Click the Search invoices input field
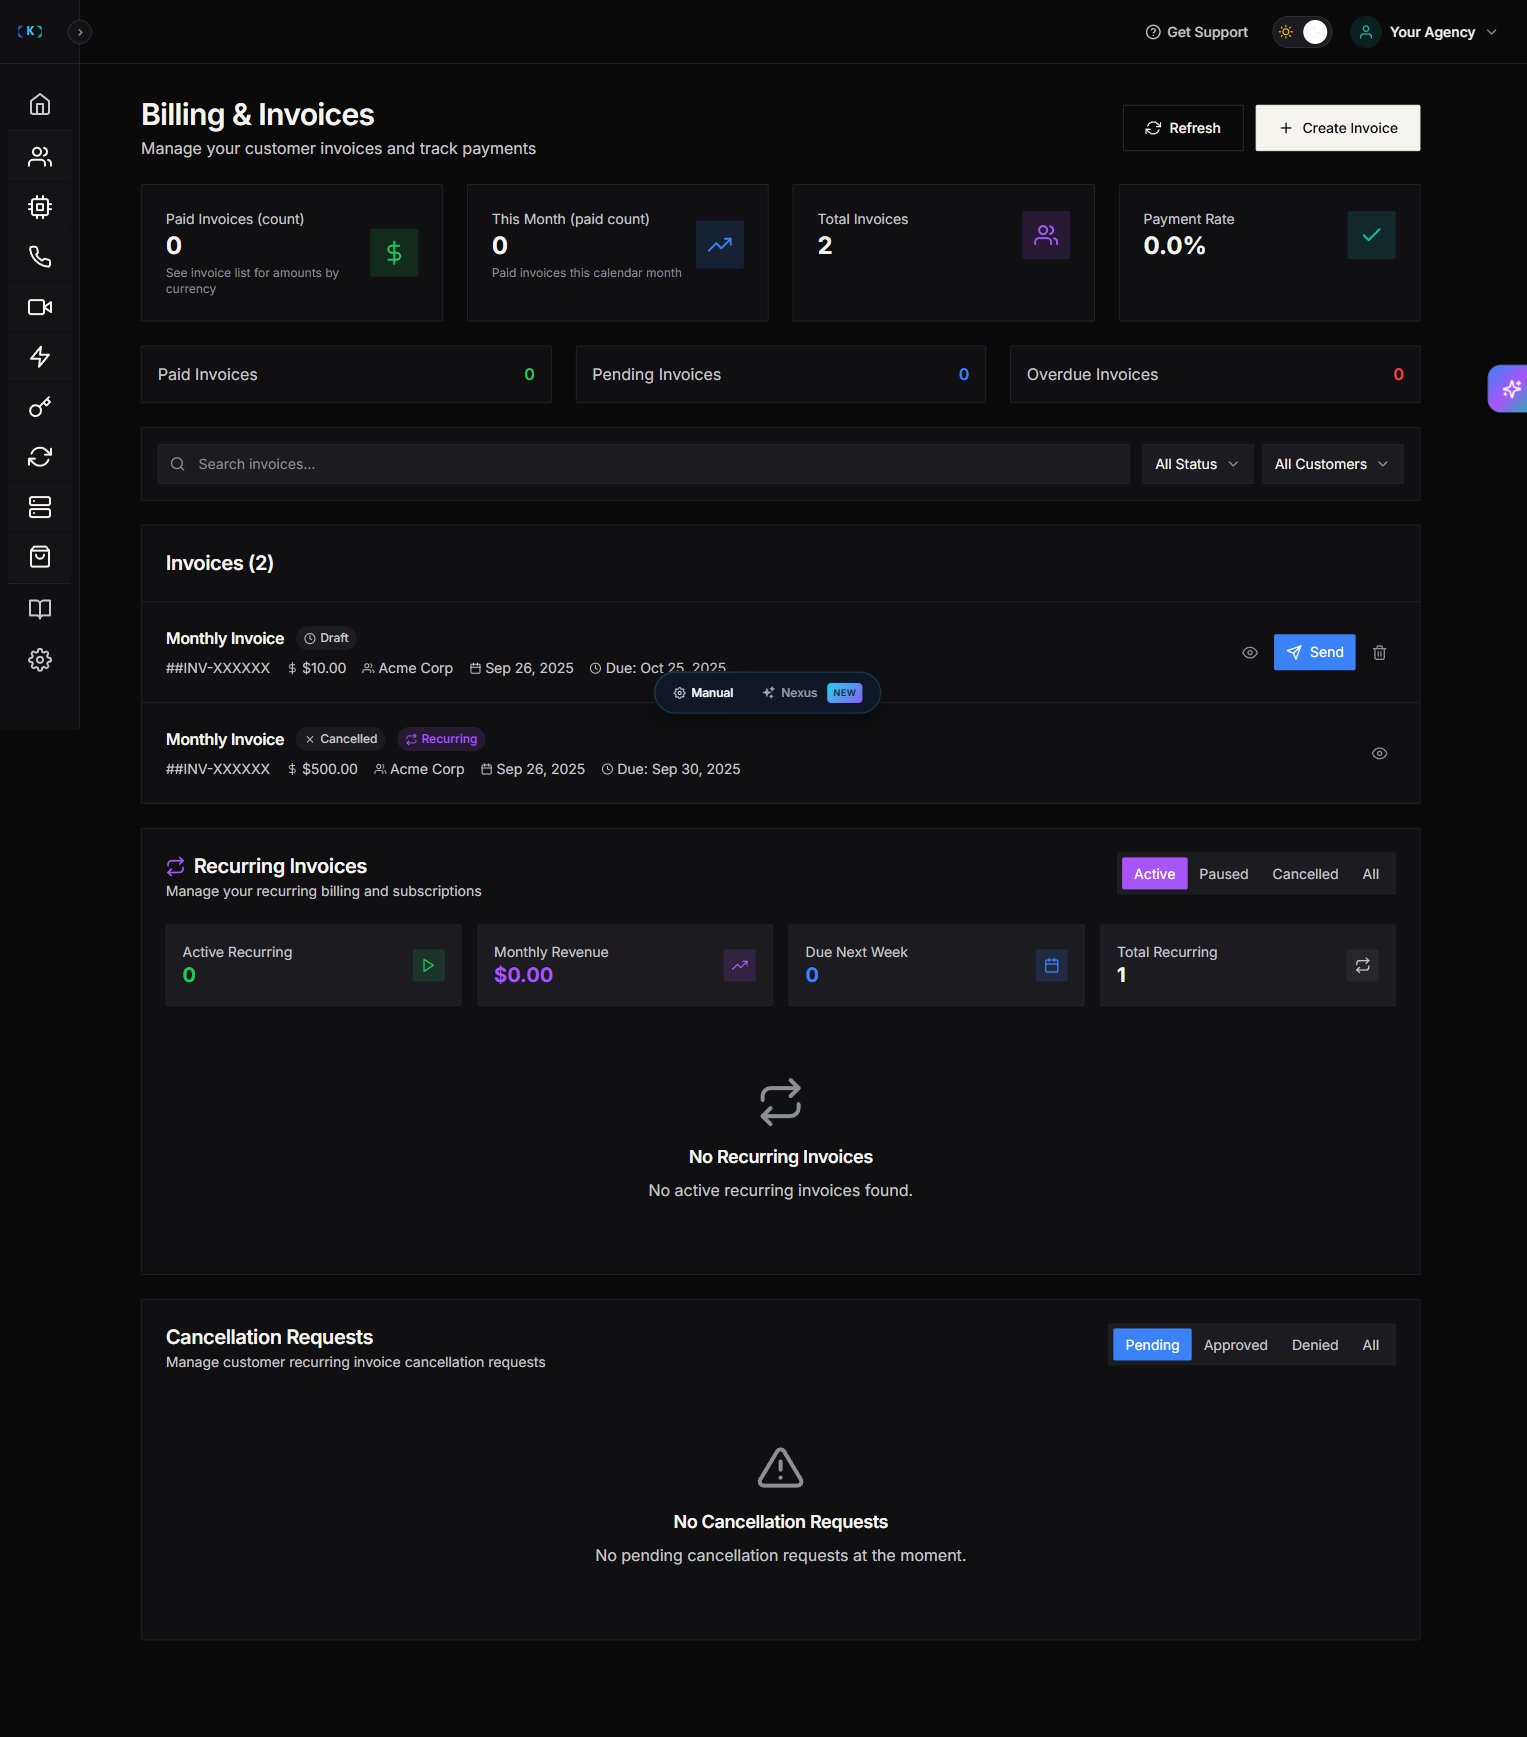 point(643,464)
